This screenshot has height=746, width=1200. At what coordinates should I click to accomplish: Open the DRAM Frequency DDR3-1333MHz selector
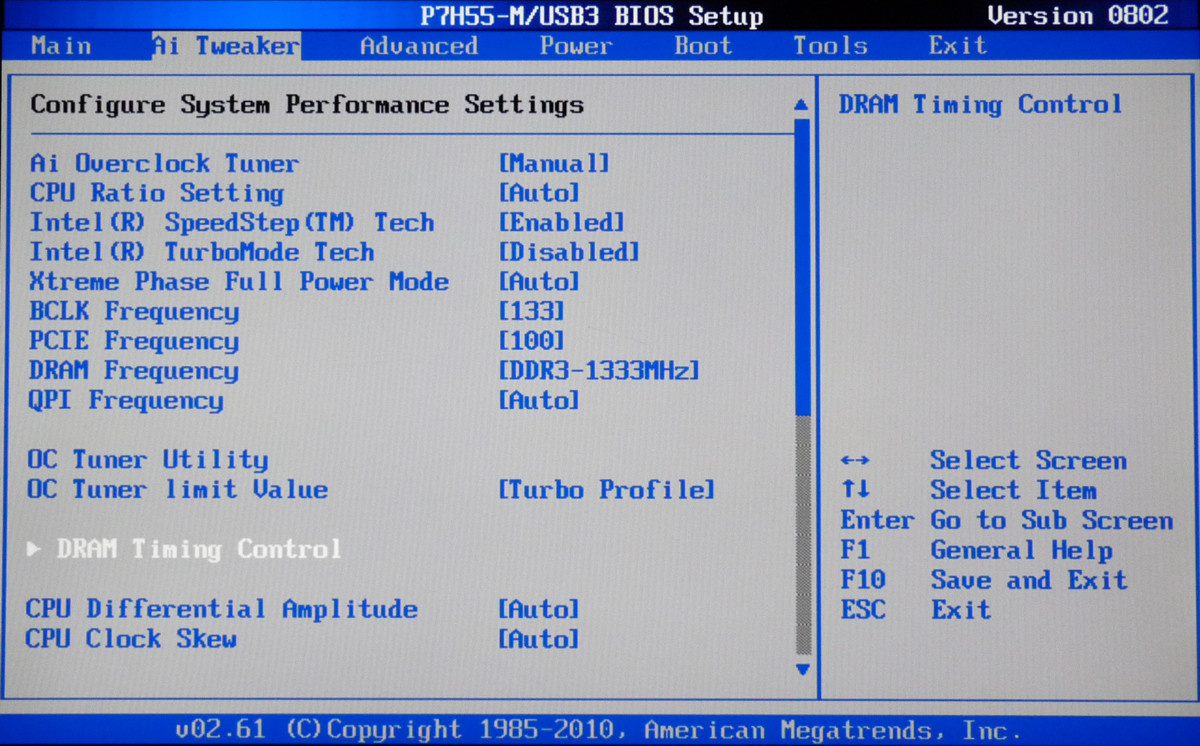pos(598,371)
